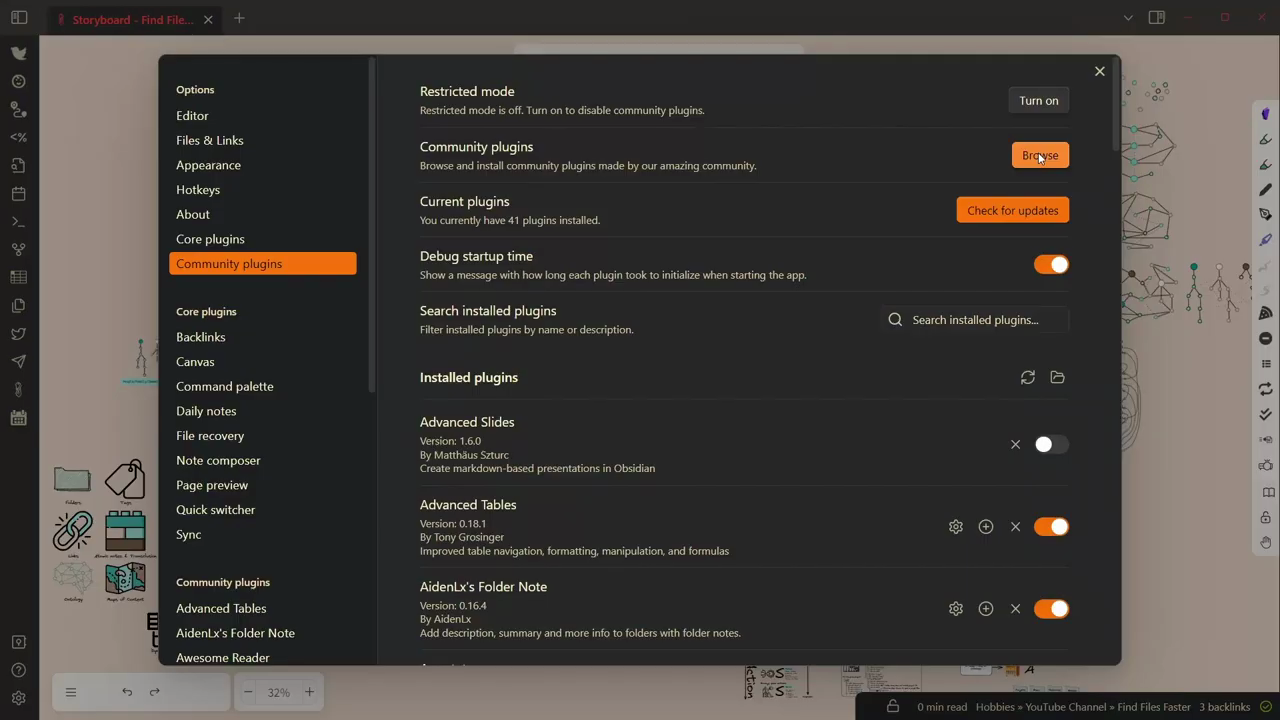Select Community plugins in Options list
The width and height of the screenshot is (1280, 720).
tap(263, 263)
